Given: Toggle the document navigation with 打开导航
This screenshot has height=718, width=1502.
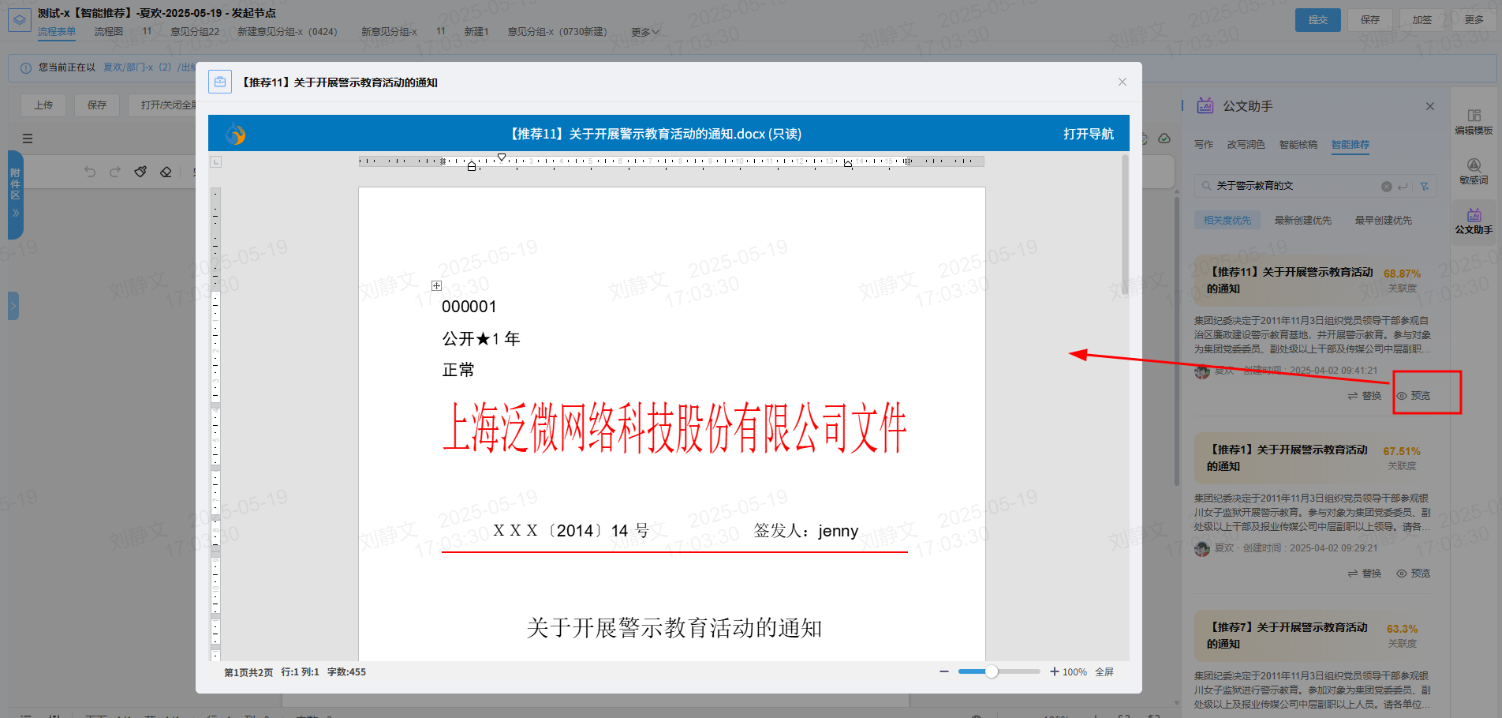Looking at the screenshot, I should pos(1088,134).
